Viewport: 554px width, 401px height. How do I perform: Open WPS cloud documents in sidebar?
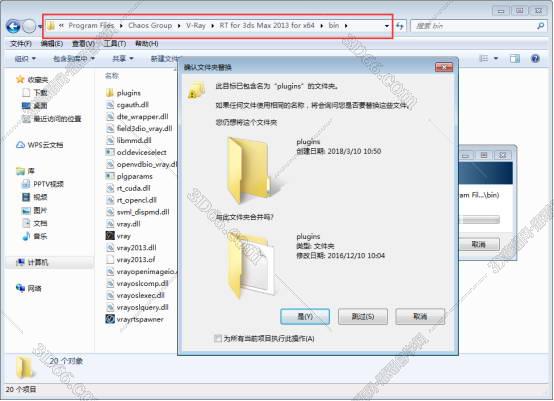coord(40,145)
